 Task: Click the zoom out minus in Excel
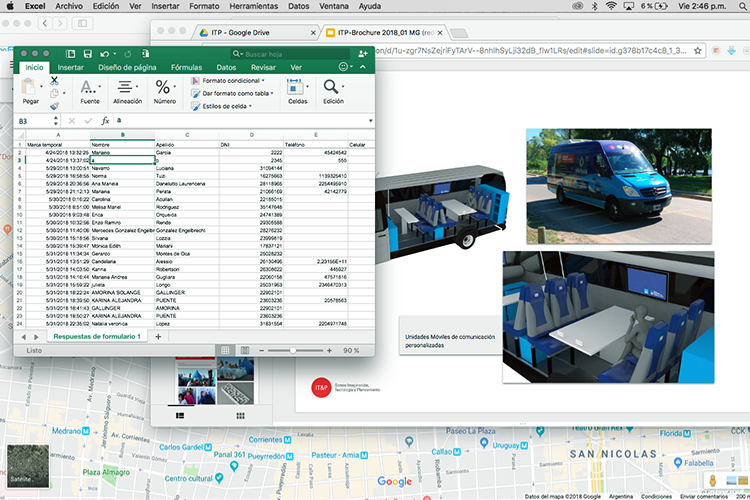coord(262,351)
